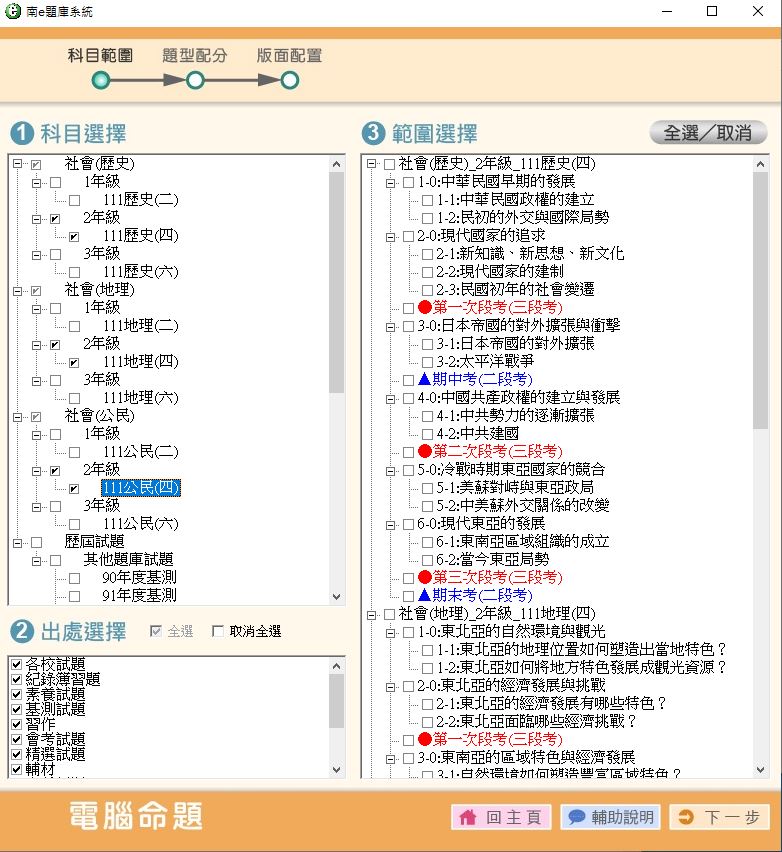Image resolution: width=782 pixels, height=852 pixels.
Task: Select the 90年度基測 tree item
Action: pos(140,578)
